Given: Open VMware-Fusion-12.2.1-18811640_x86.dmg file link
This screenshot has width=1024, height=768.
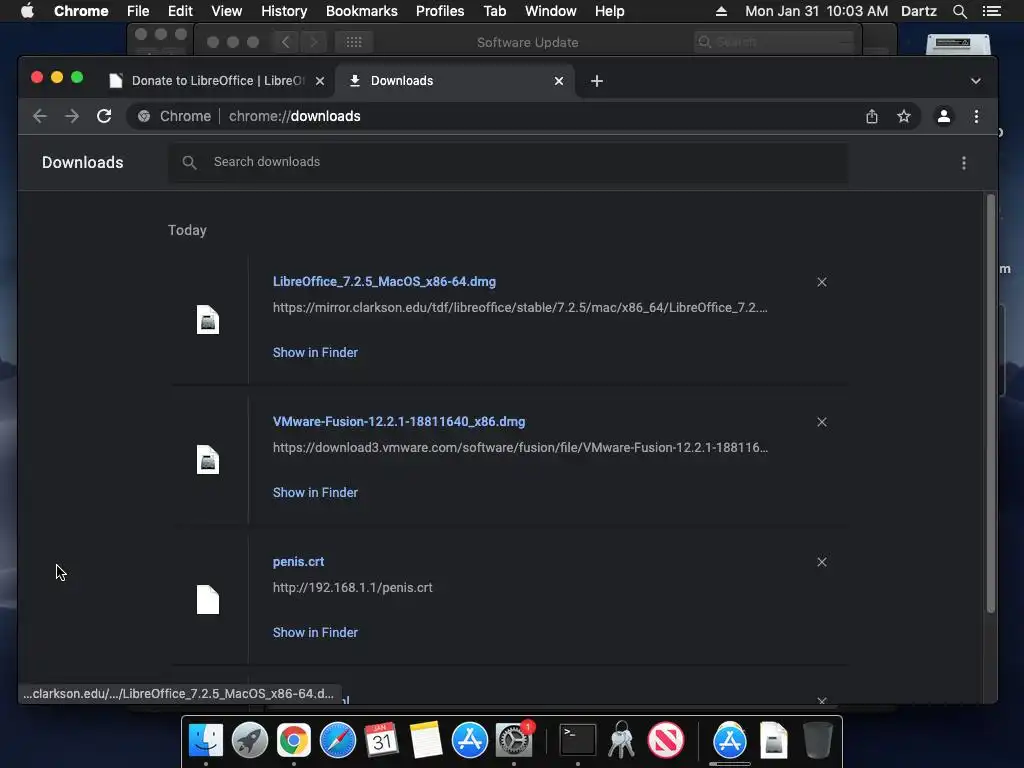Looking at the screenshot, I should click(x=399, y=421).
